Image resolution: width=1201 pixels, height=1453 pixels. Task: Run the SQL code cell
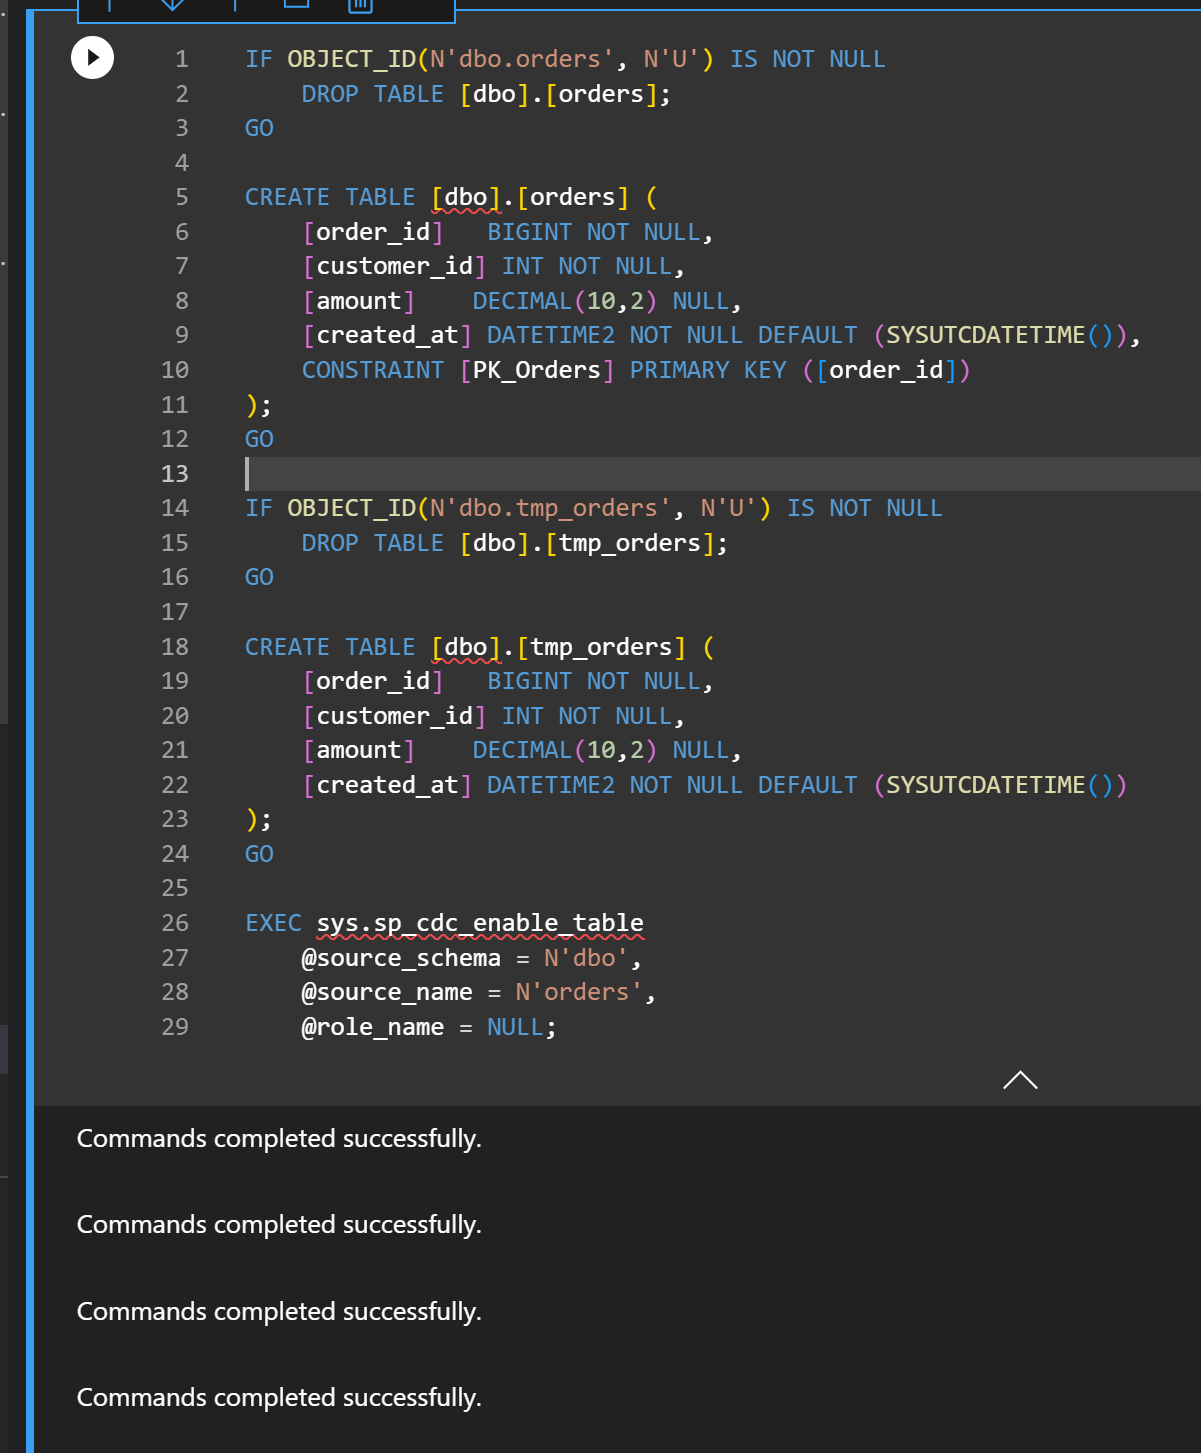click(x=92, y=57)
